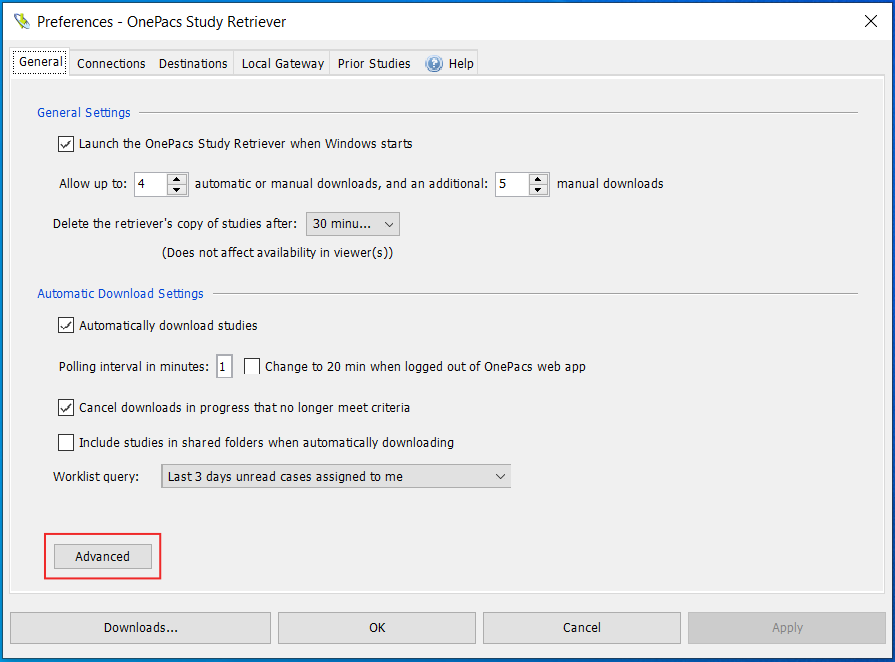Toggle Automatically download studies checkbox
The image size is (895, 662).
(x=66, y=325)
